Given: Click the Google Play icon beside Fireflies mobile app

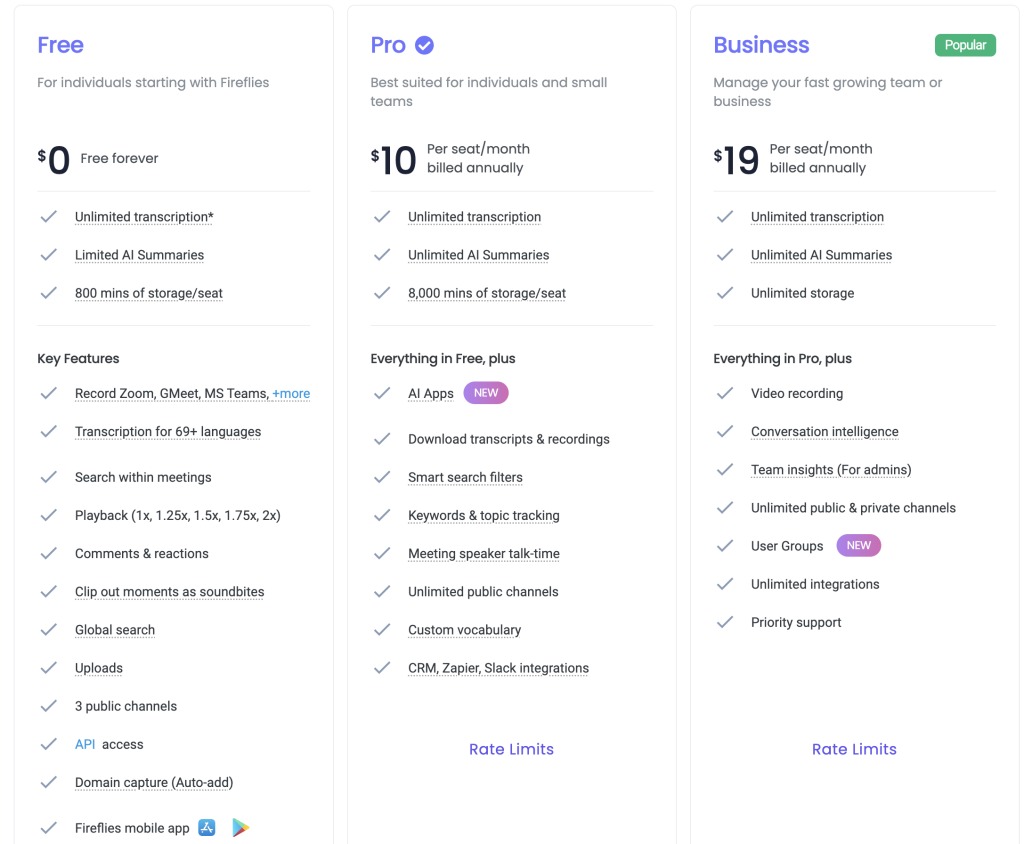Looking at the screenshot, I should [240, 827].
